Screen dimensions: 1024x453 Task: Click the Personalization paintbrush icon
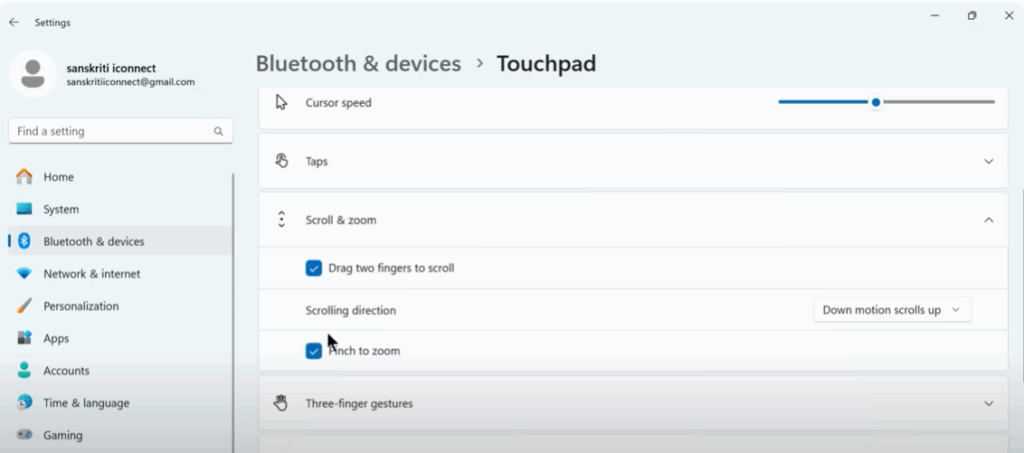coord(25,306)
